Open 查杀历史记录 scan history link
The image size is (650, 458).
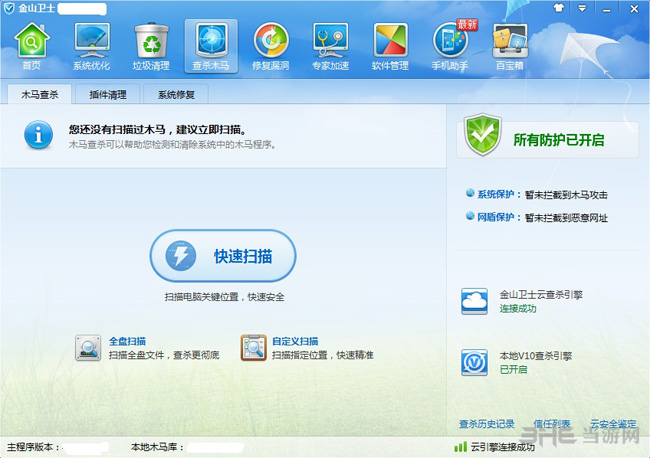click(x=486, y=424)
